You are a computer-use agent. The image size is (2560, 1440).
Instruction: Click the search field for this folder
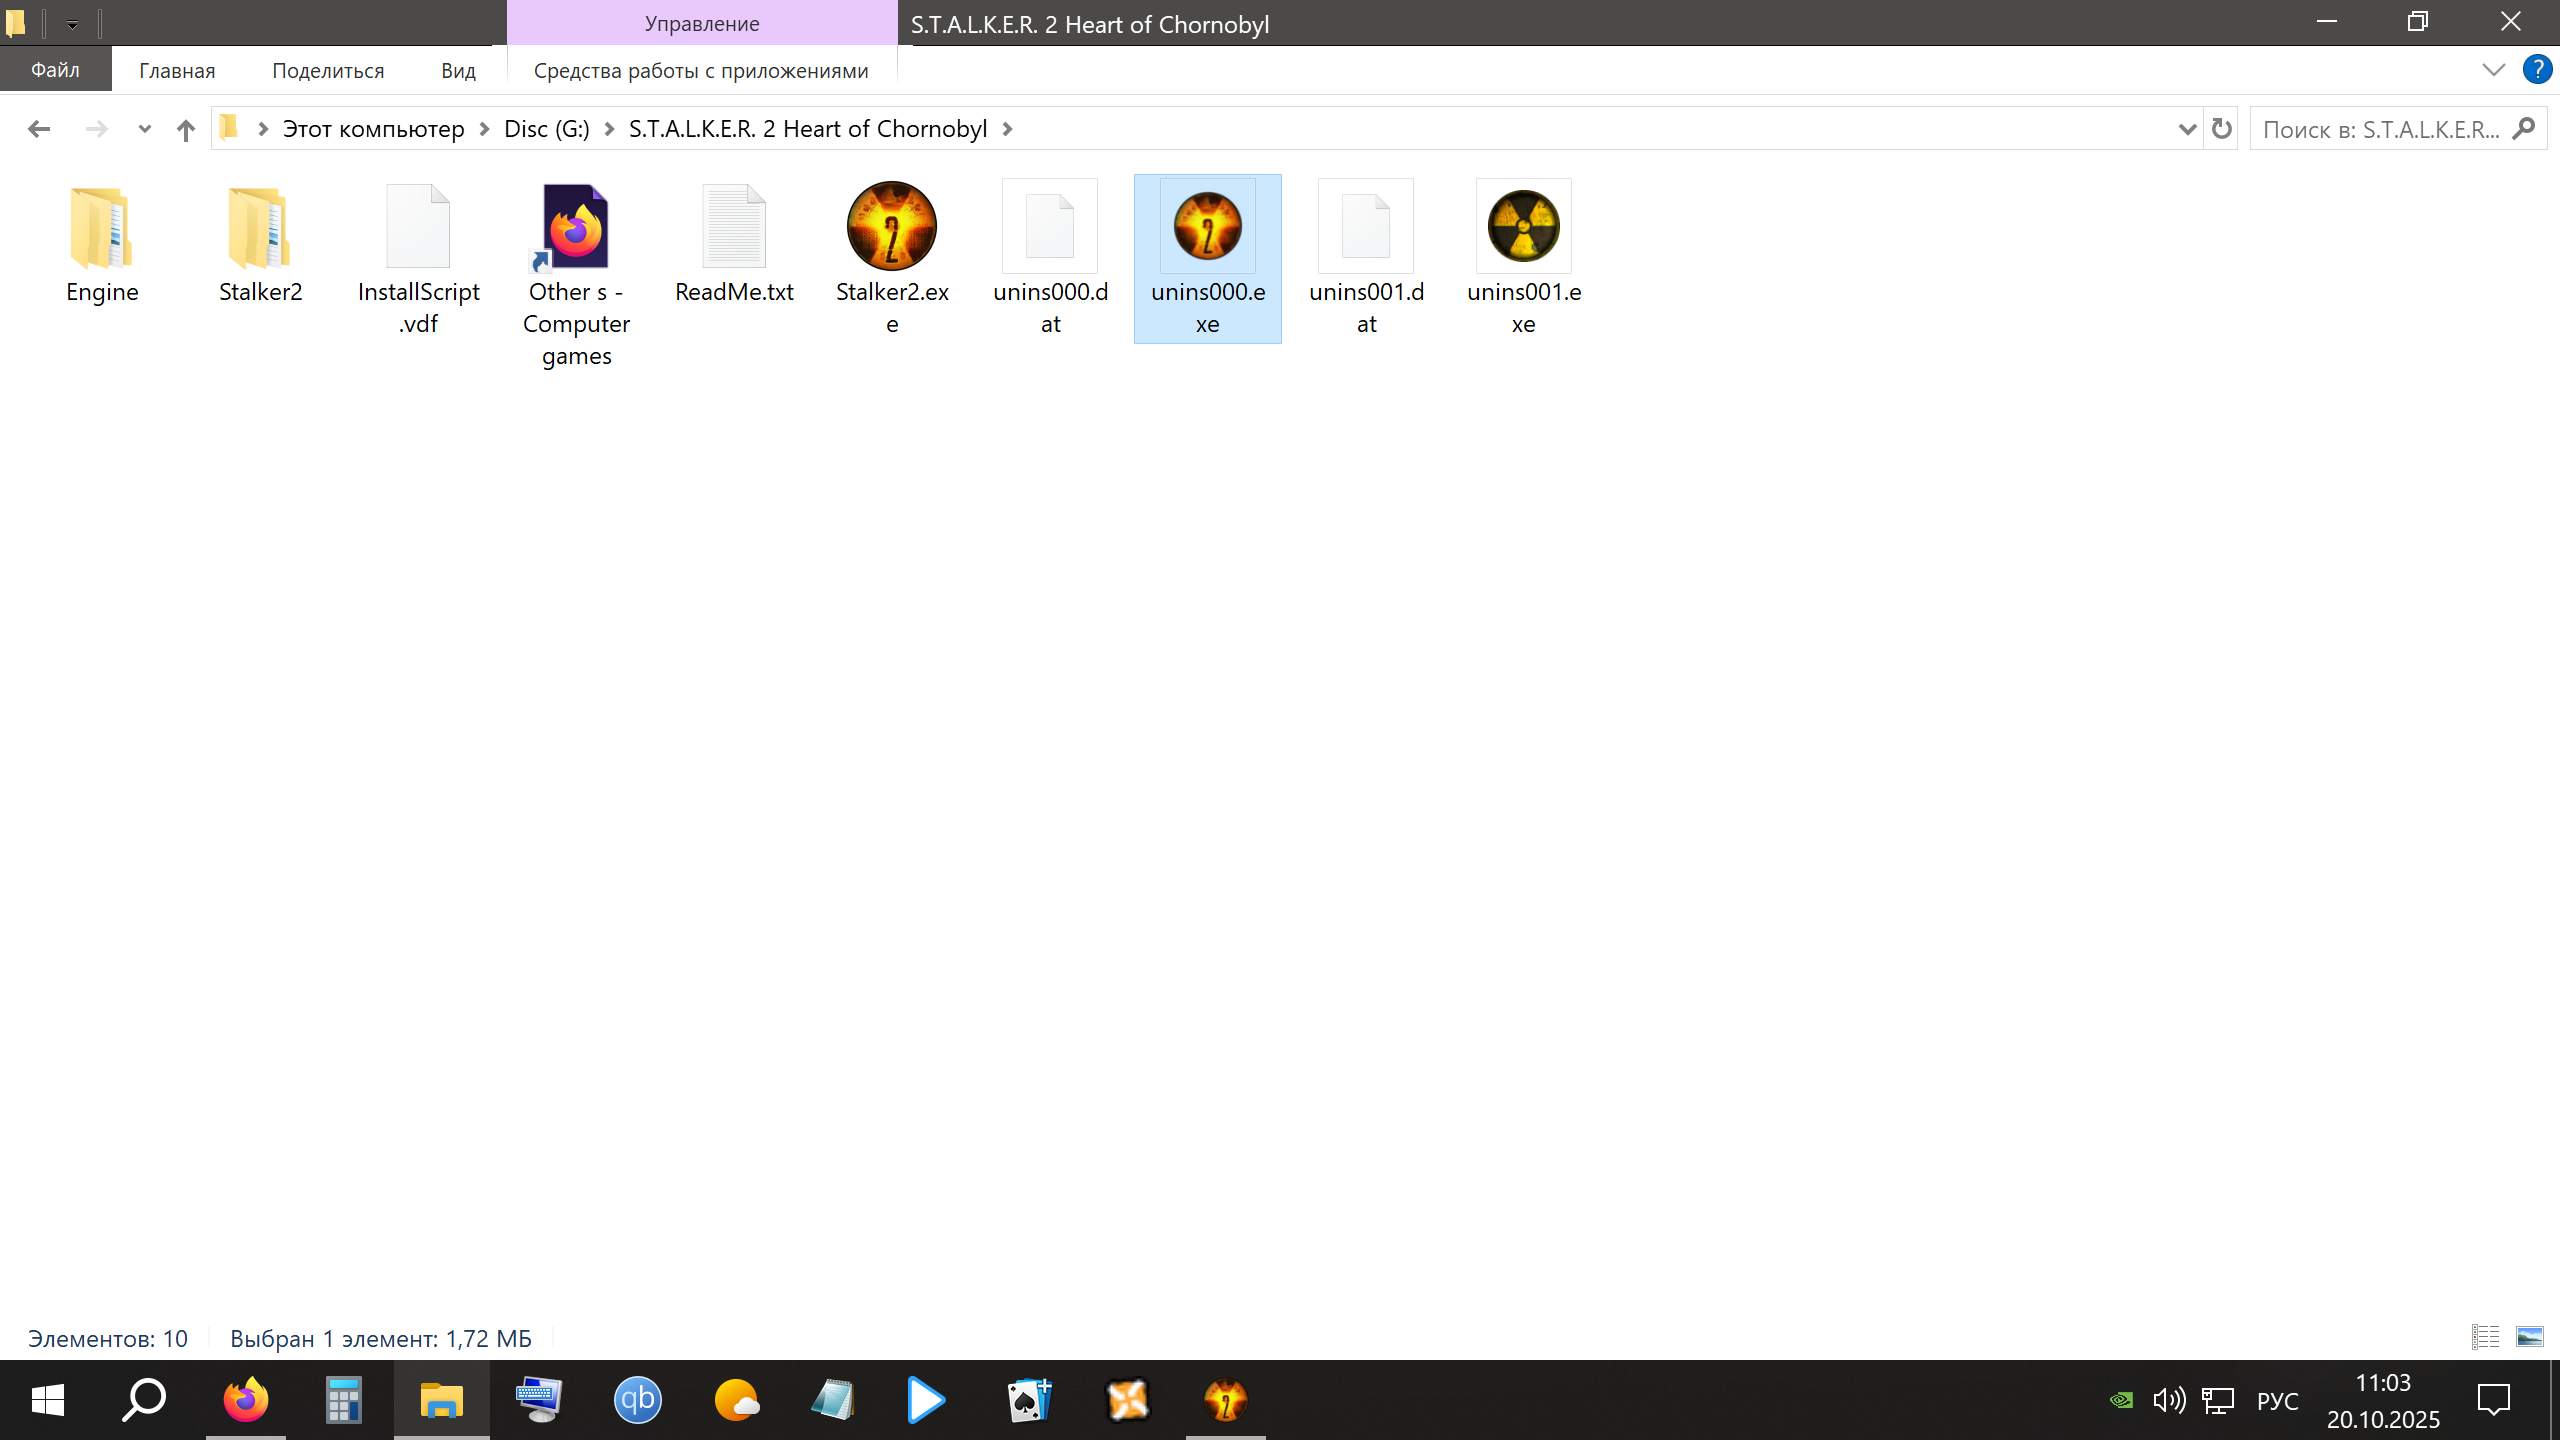pos(2380,129)
